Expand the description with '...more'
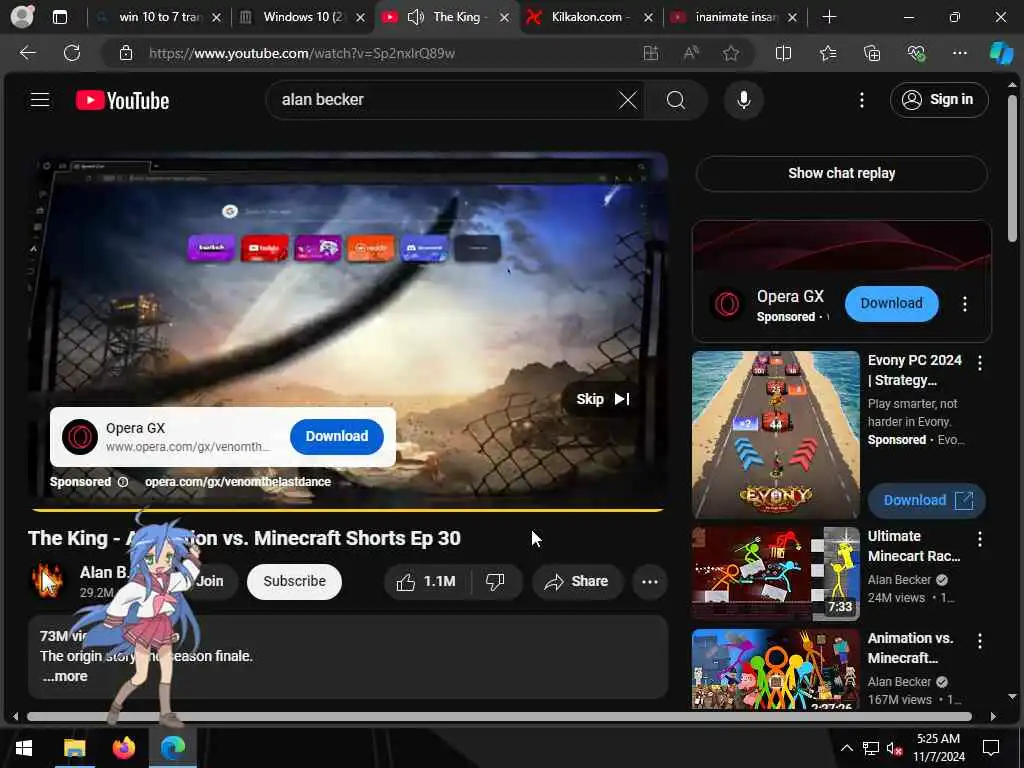Image resolution: width=1024 pixels, height=768 pixels. 65,677
